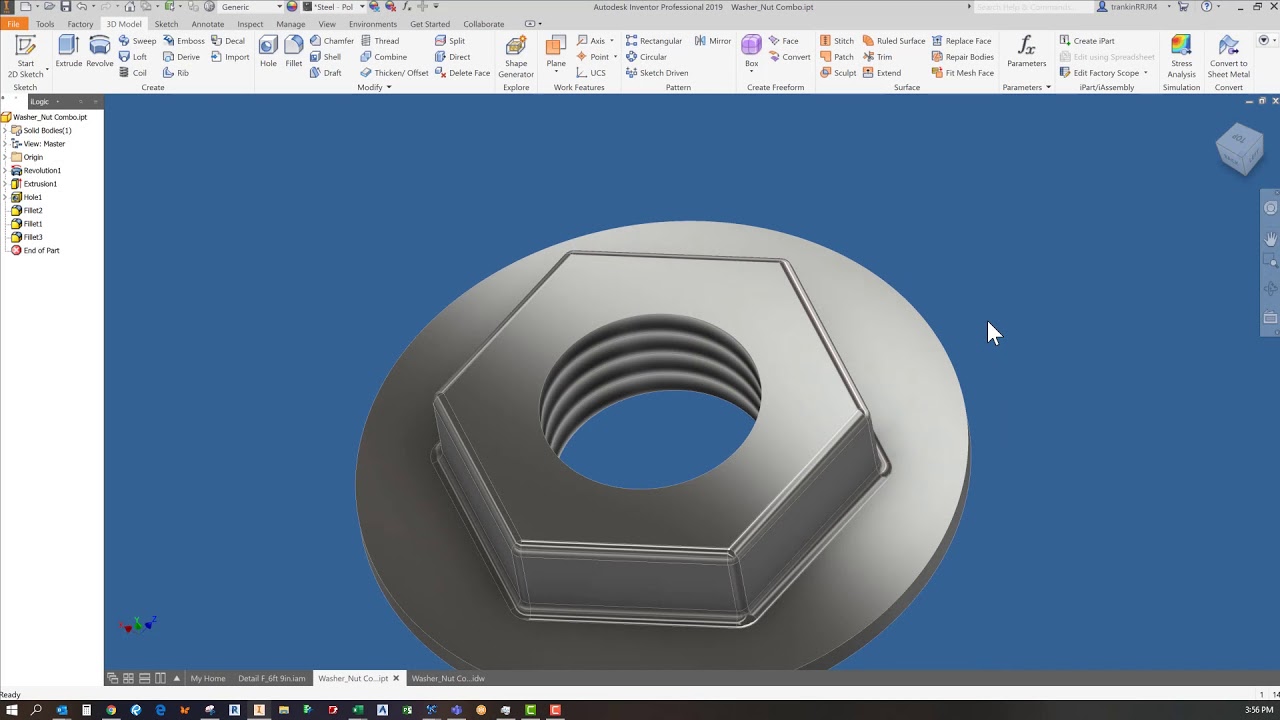Expand the View: Master node
Image resolution: width=1280 pixels, height=720 pixels.
5,144
